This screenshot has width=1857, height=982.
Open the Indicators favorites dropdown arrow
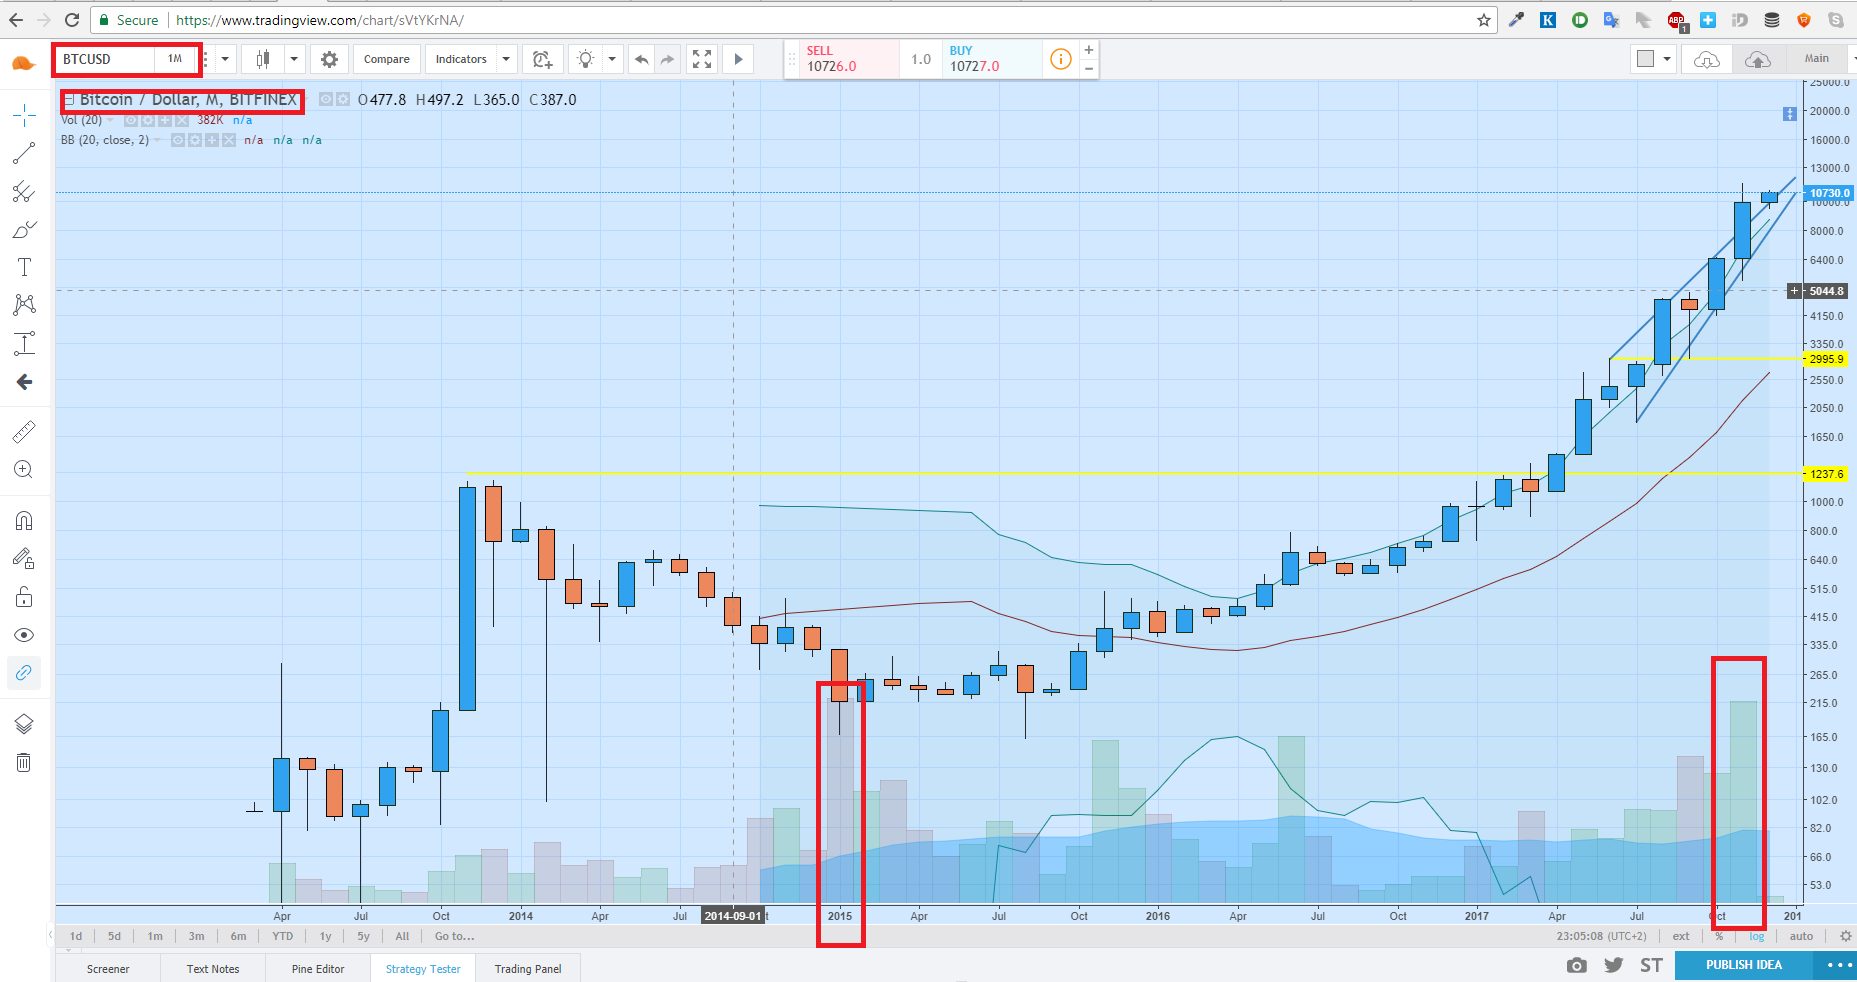506,59
